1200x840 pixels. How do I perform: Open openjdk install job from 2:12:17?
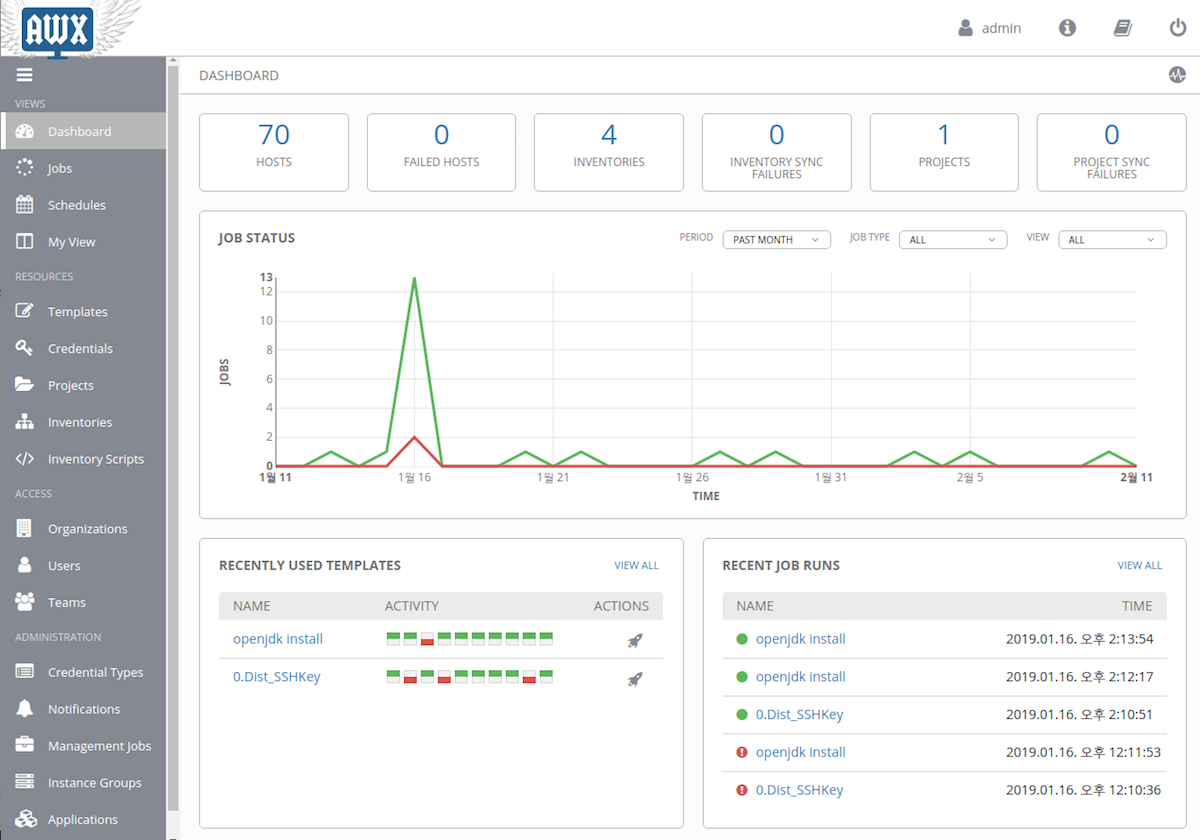point(801,677)
